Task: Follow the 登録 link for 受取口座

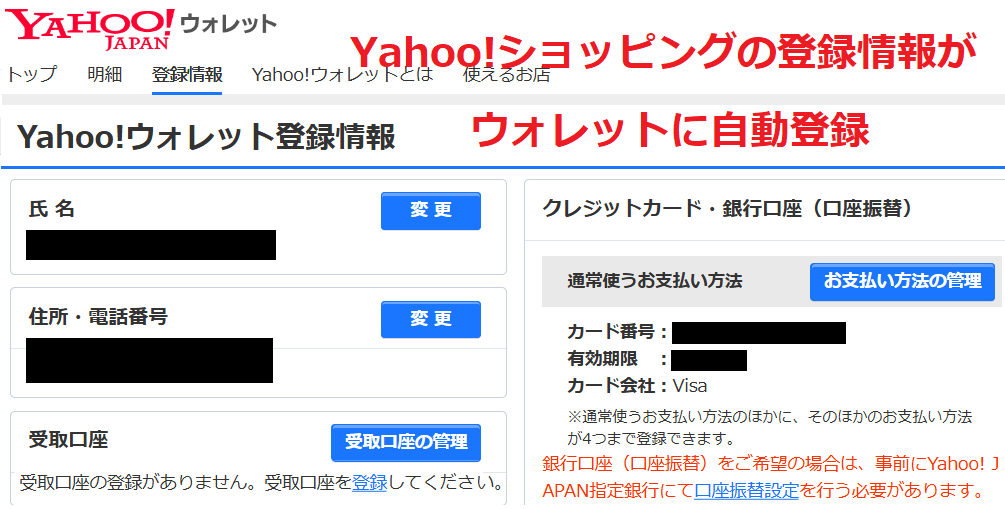Action: coord(369,482)
